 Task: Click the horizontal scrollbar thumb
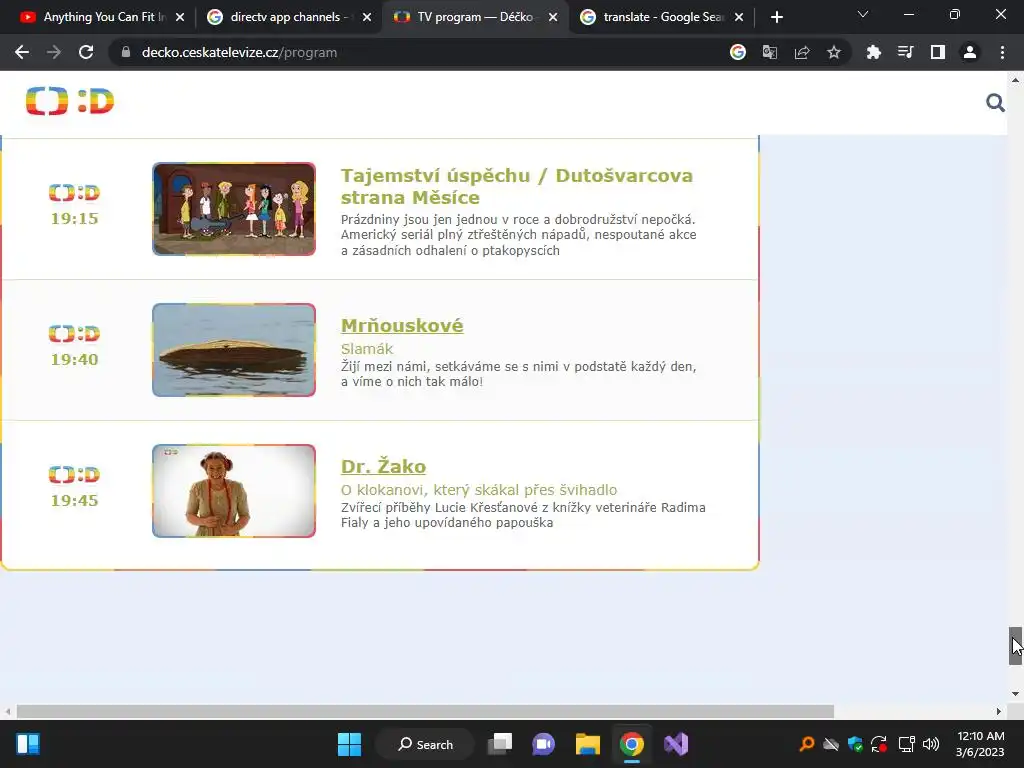click(425, 711)
